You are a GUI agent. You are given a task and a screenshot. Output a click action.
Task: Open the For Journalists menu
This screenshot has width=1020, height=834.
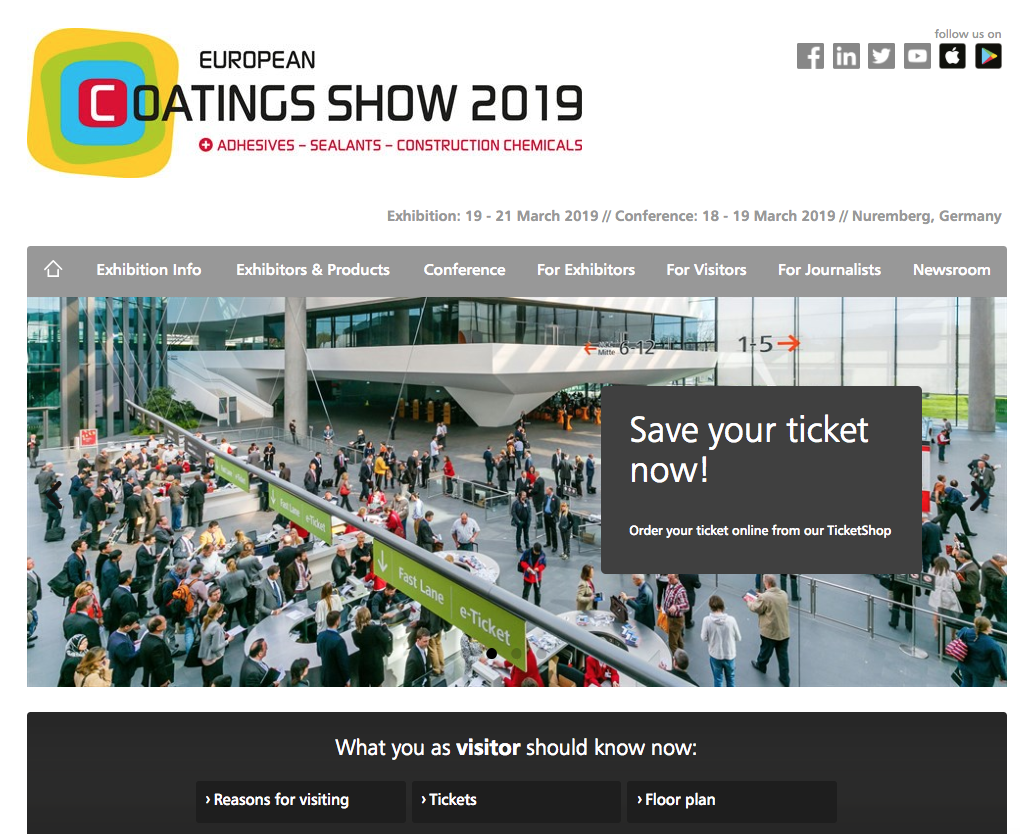(x=829, y=270)
